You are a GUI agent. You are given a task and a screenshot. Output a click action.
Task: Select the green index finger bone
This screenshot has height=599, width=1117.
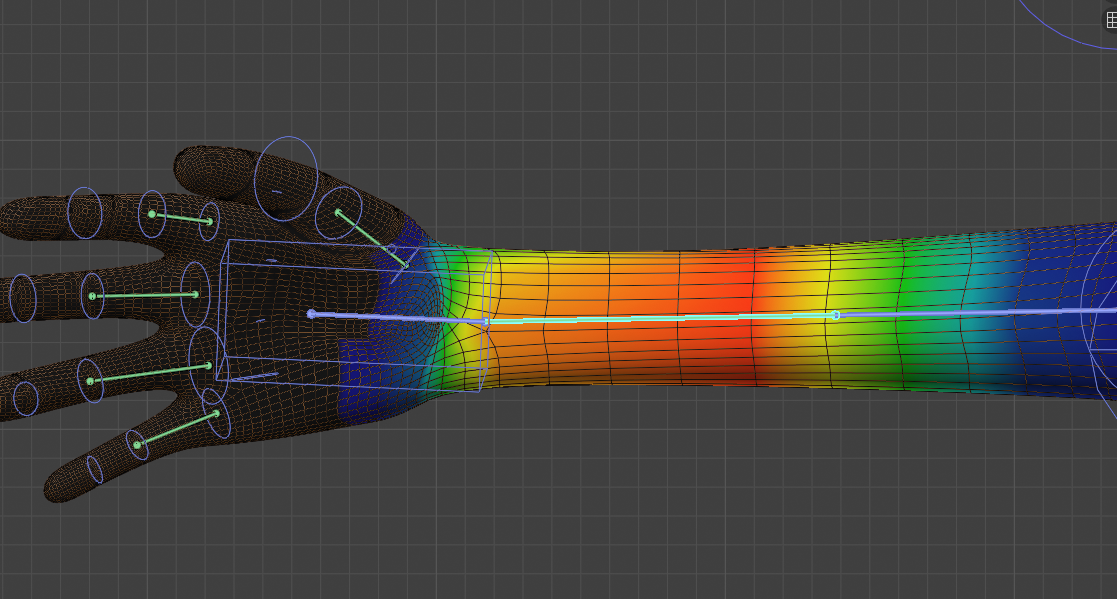click(181, 217)
